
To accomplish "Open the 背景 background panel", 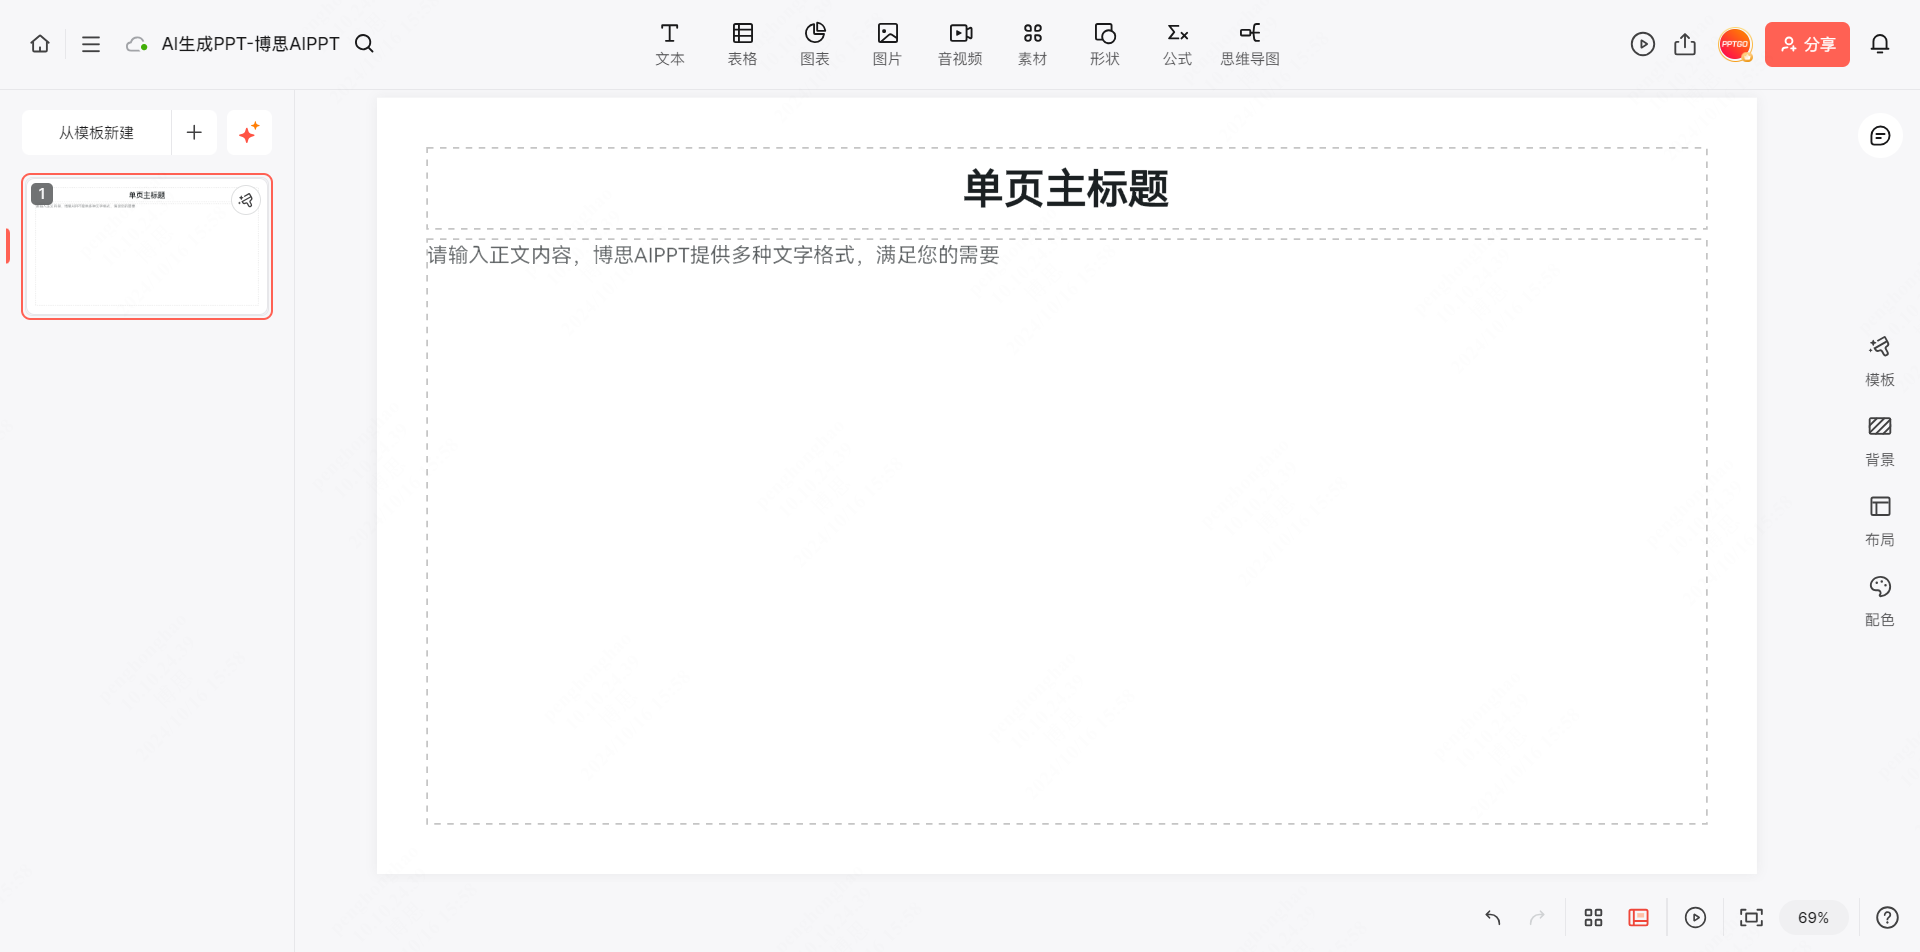I will click(x=1880, y=441).
